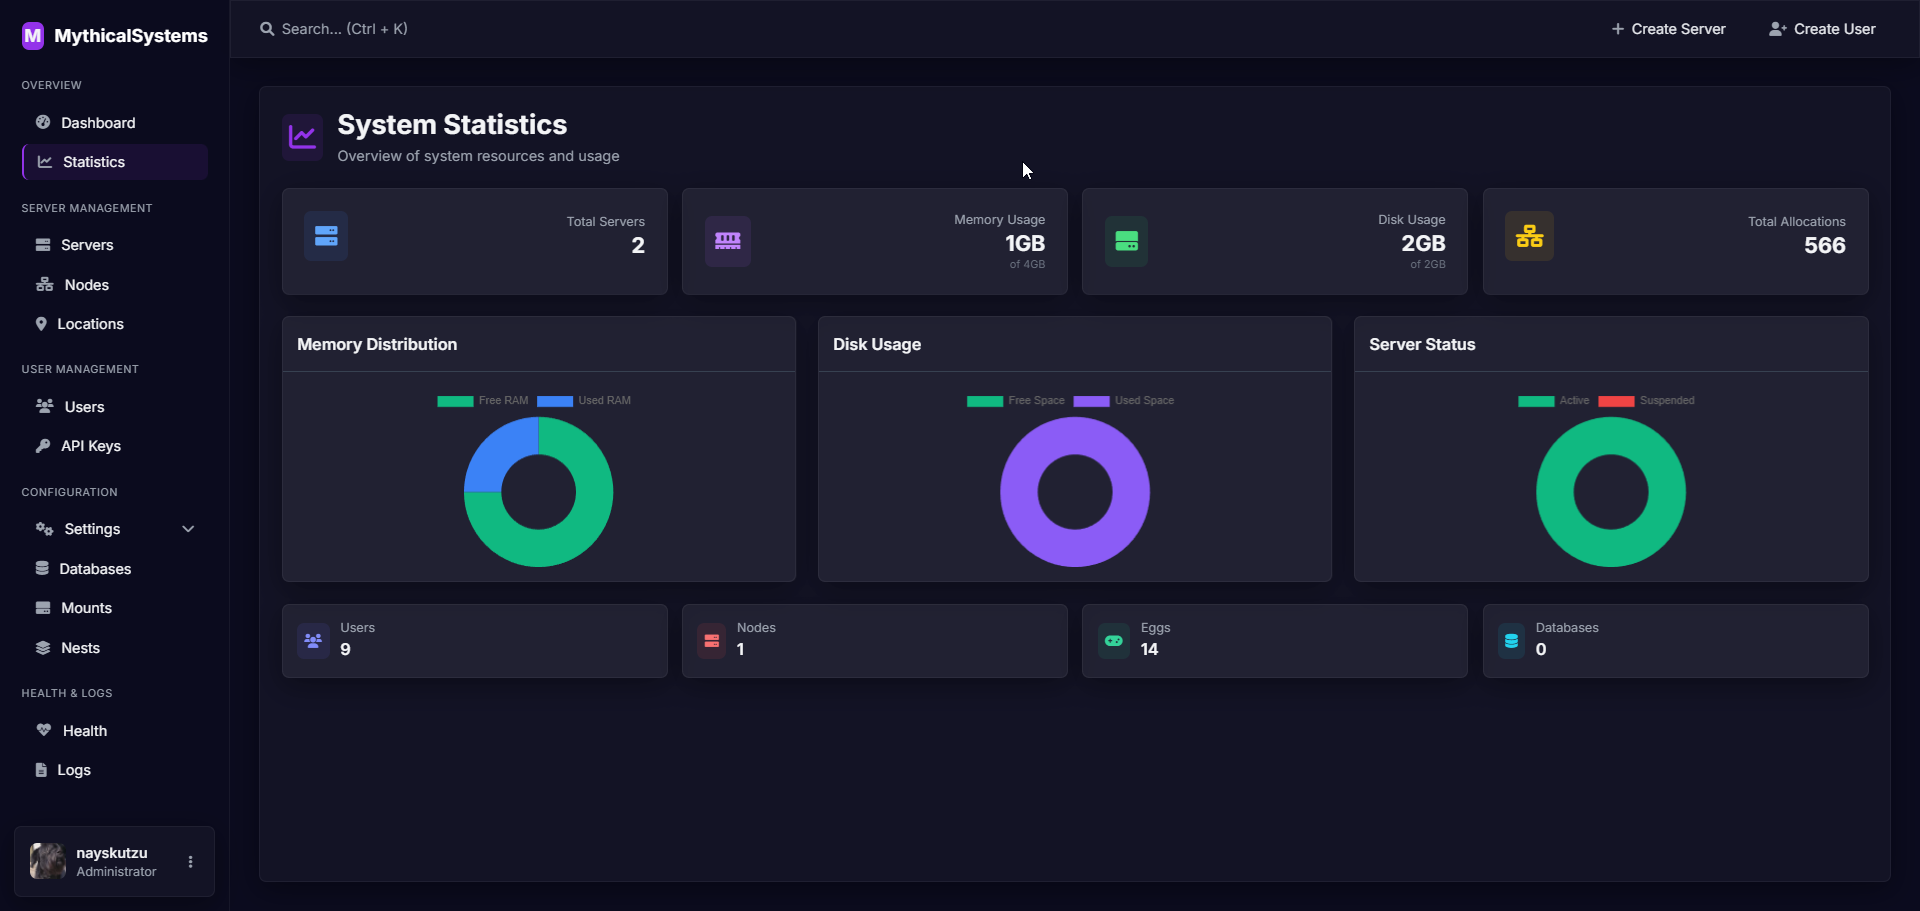1920x911 pixels.
Task: Click the Disk Usage 2GB value
Action: (1423, 243)
